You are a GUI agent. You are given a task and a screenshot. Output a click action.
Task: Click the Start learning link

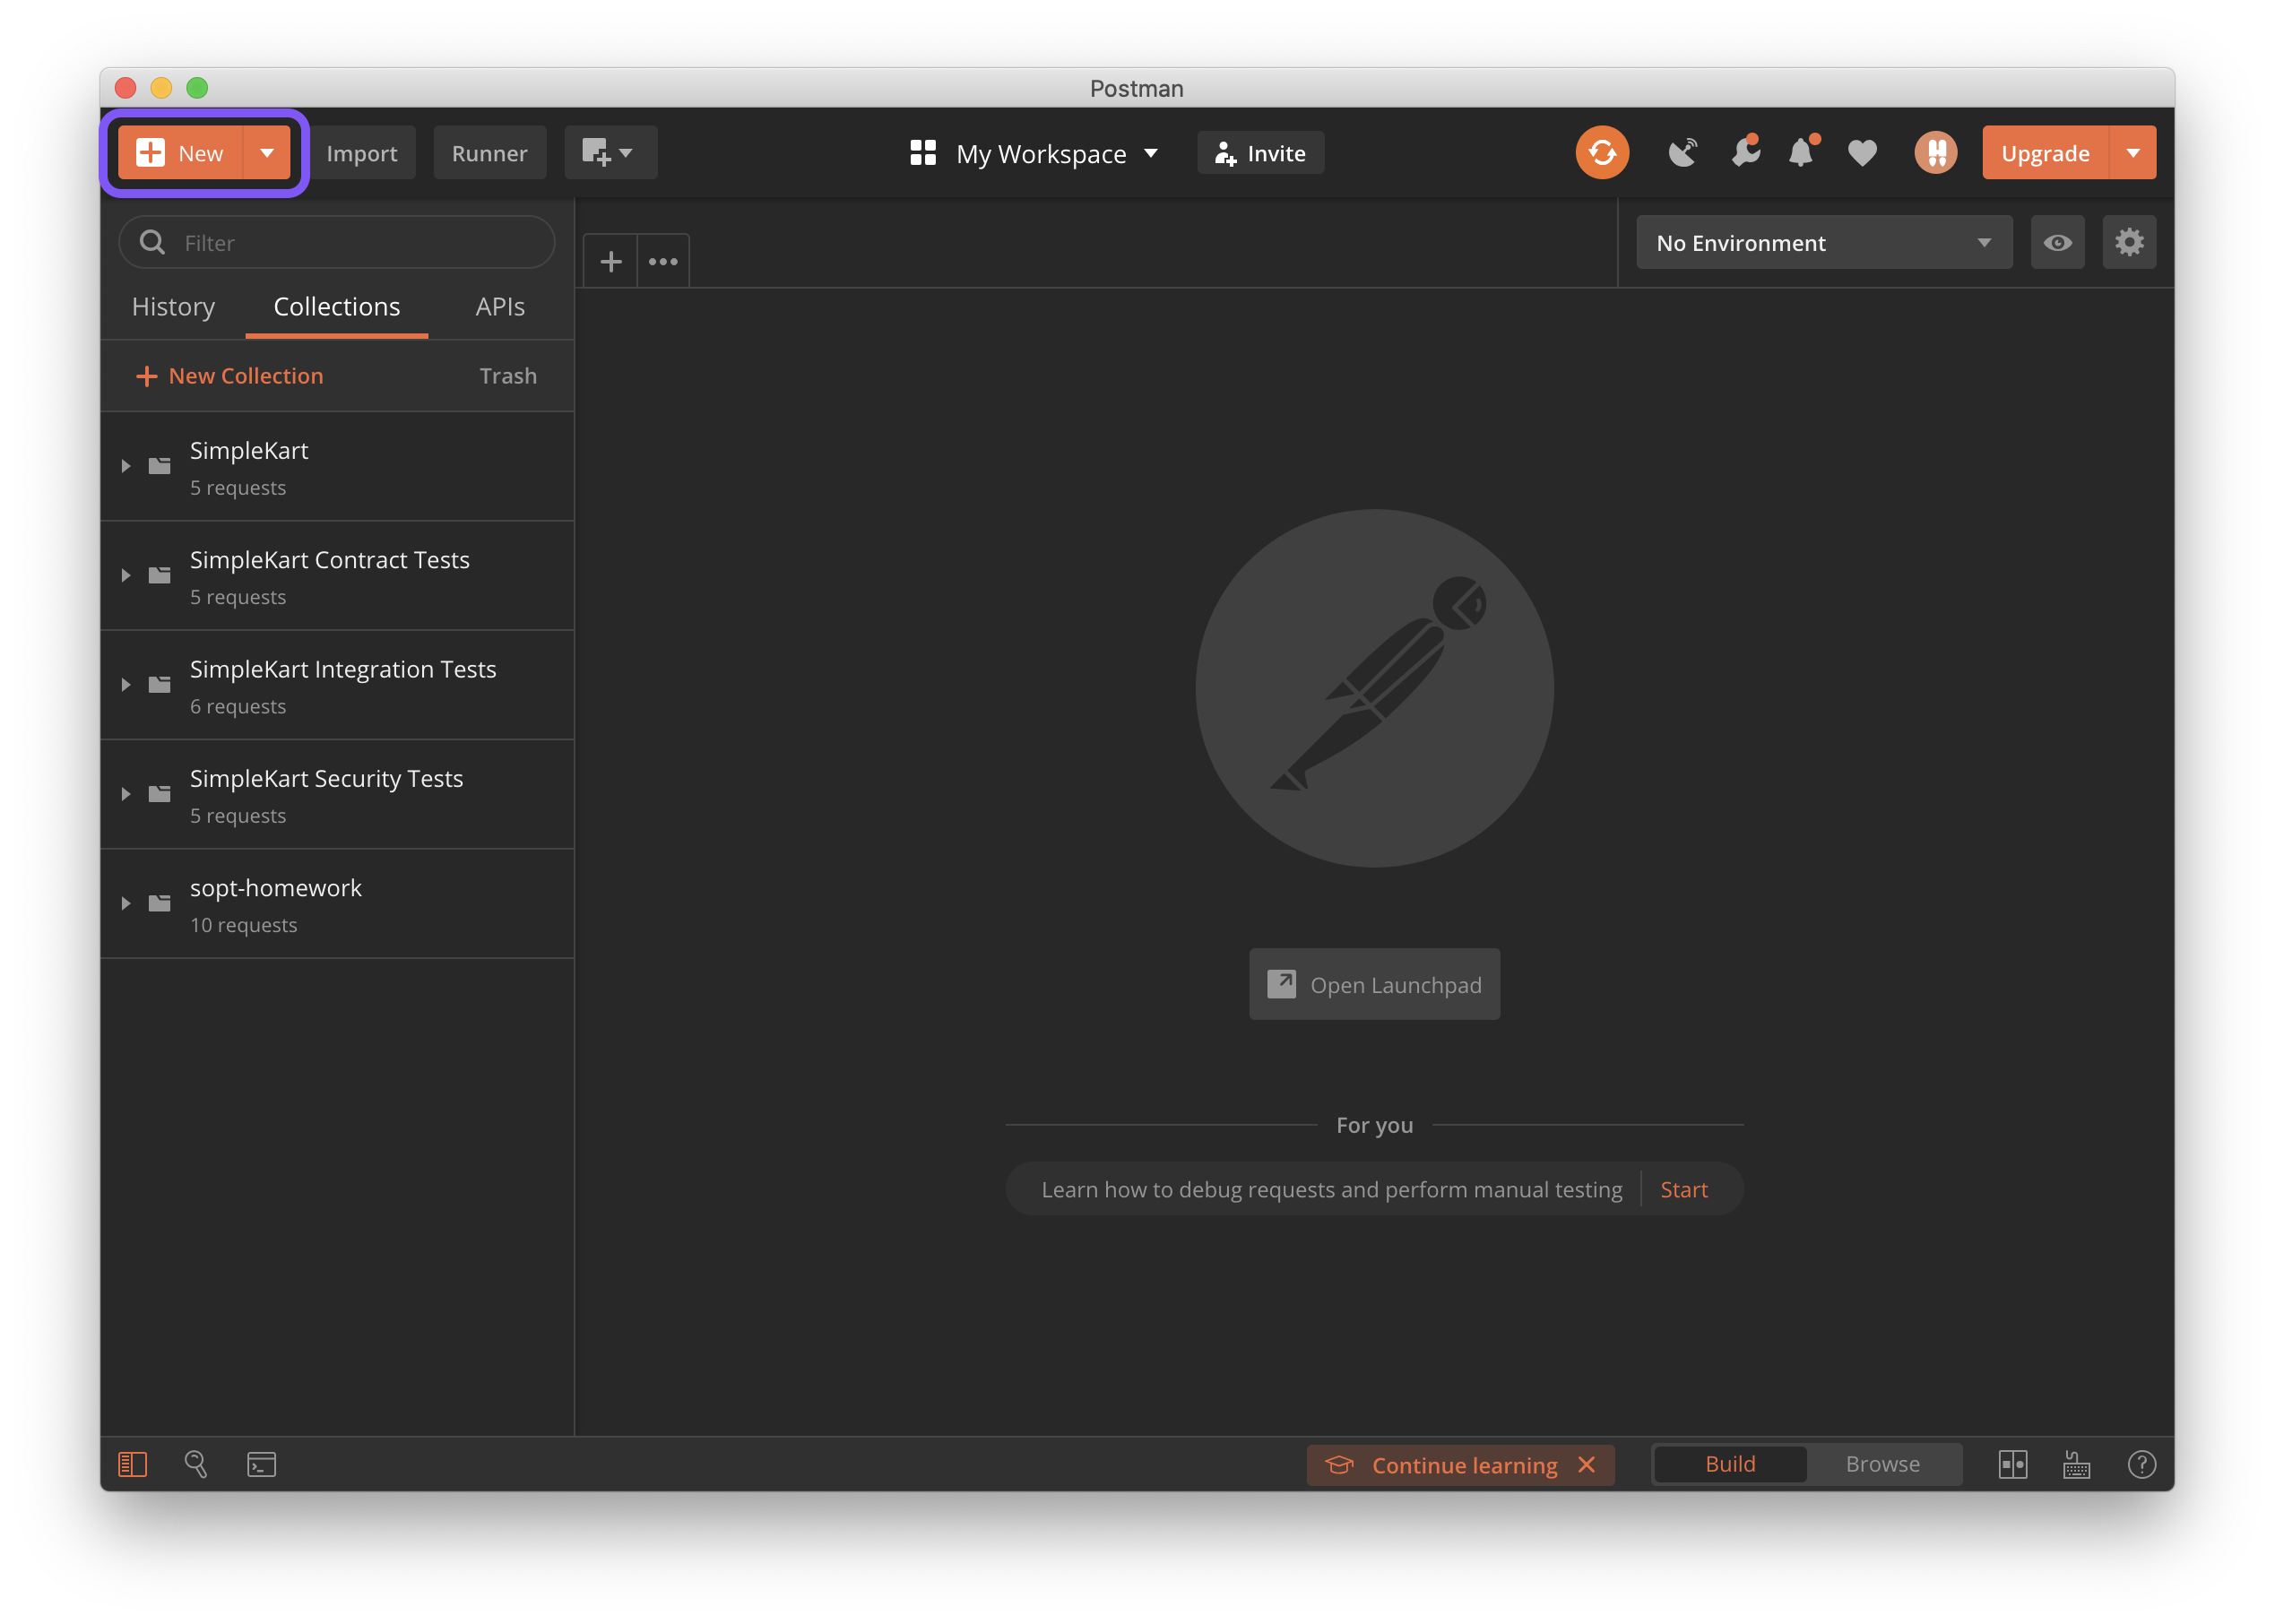tap(1684, 1189)
